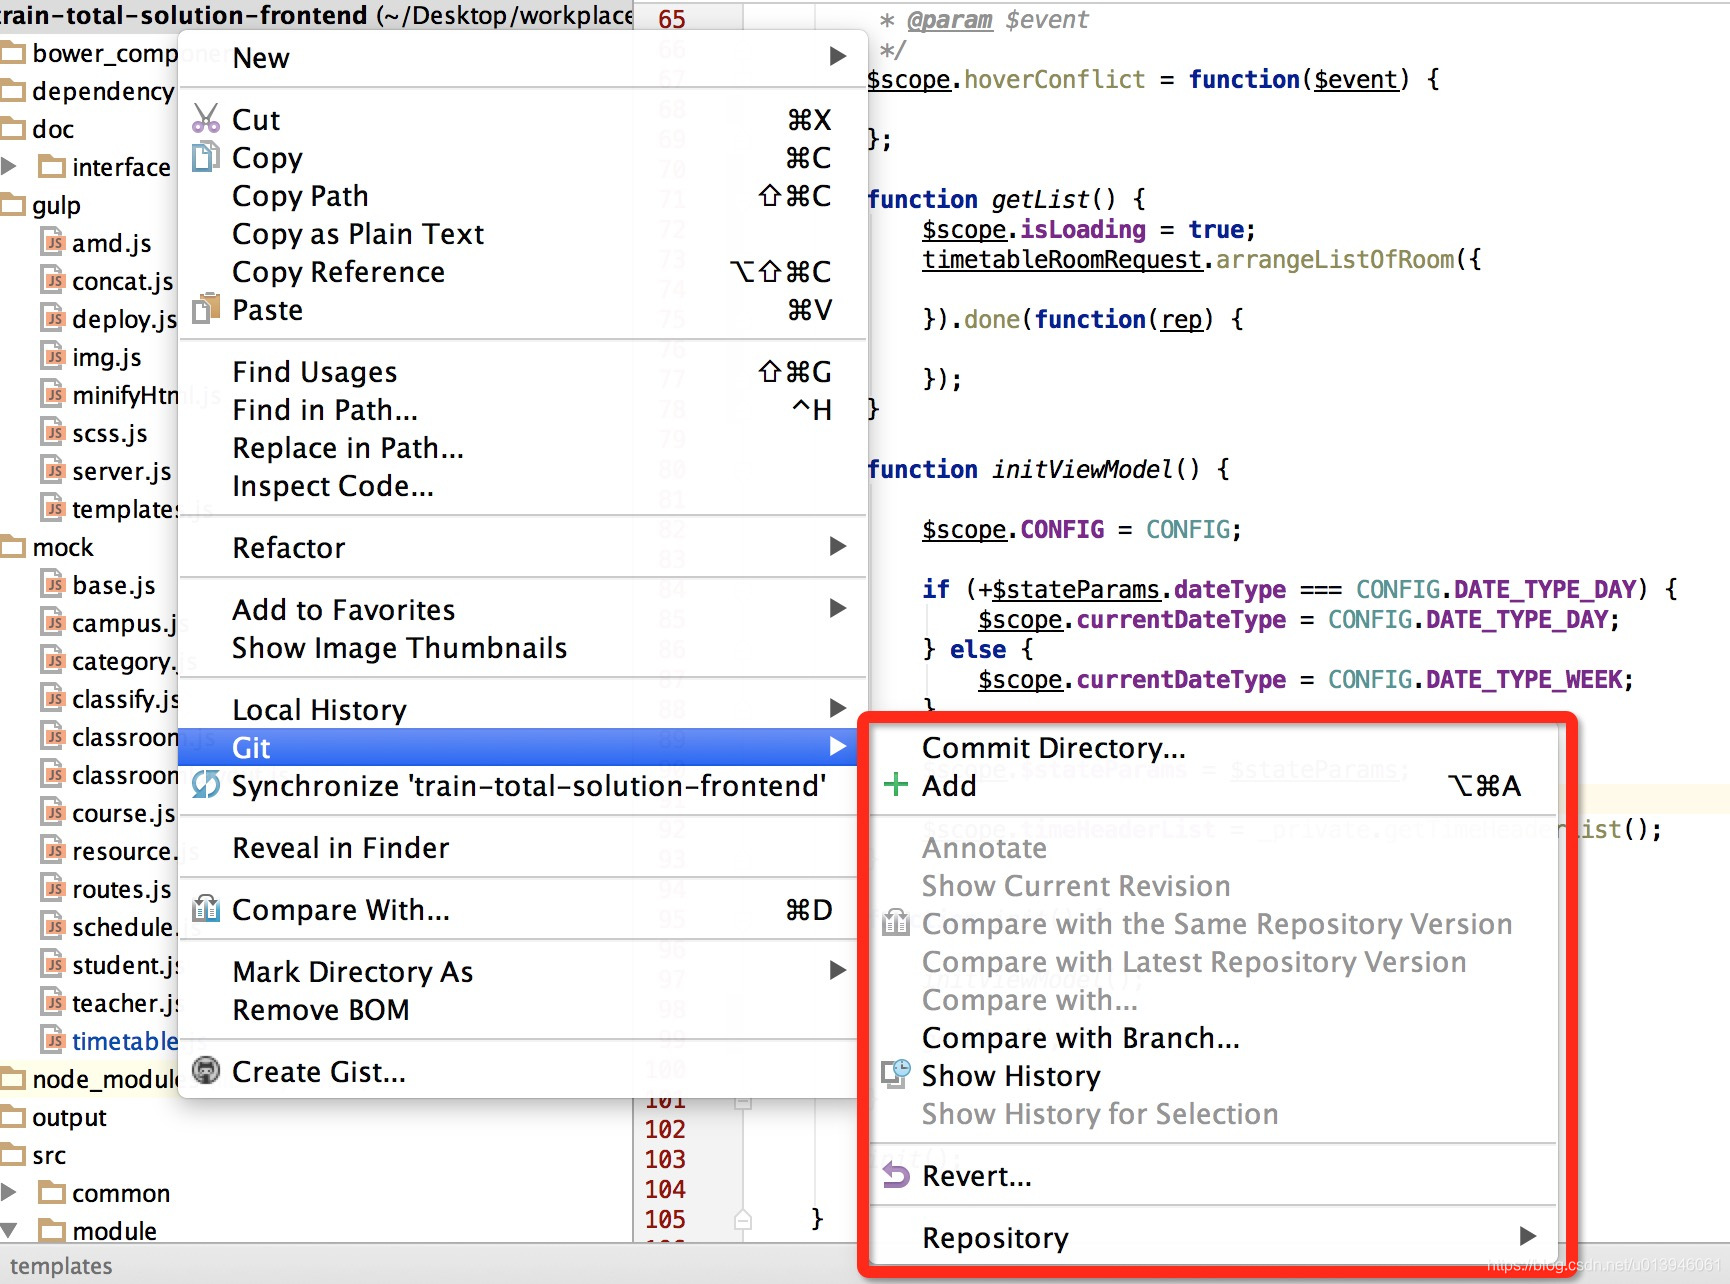This screenshot has height=1284, width=1730.
Task: Click the Show History clock icon
Action: click(896, 1075)
